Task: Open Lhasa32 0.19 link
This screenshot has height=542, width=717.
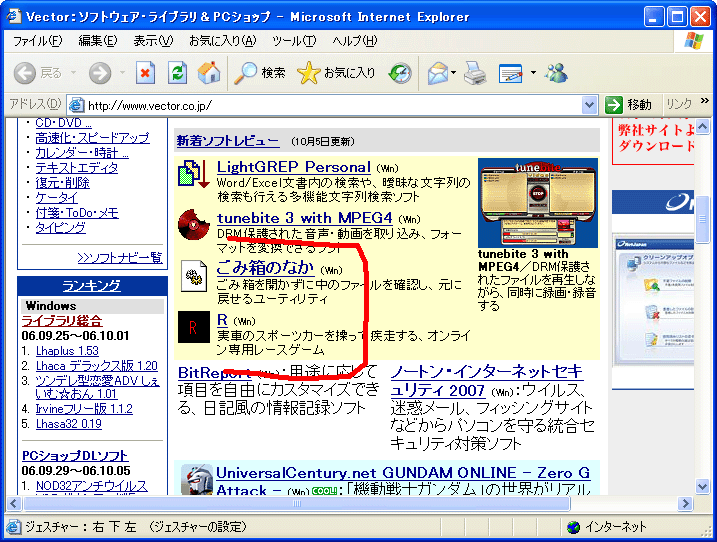Action: (69, 424)
